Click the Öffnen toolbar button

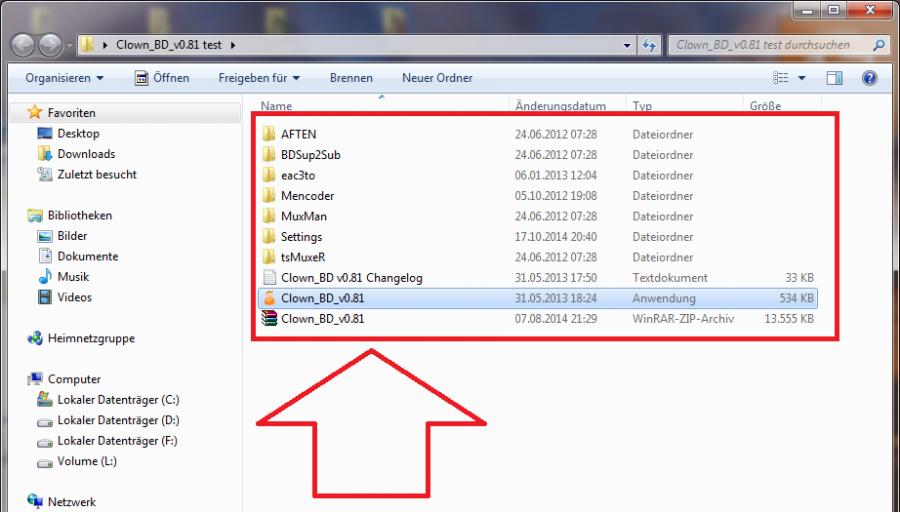coord(162,78)
